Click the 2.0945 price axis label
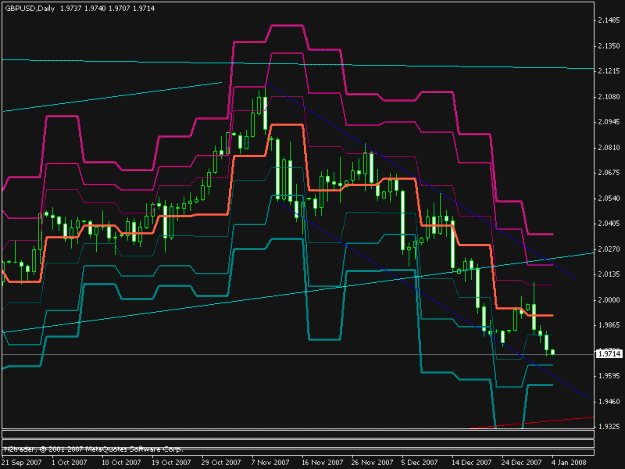The width and height of the screenshot is (625, 469). point(609,122)
